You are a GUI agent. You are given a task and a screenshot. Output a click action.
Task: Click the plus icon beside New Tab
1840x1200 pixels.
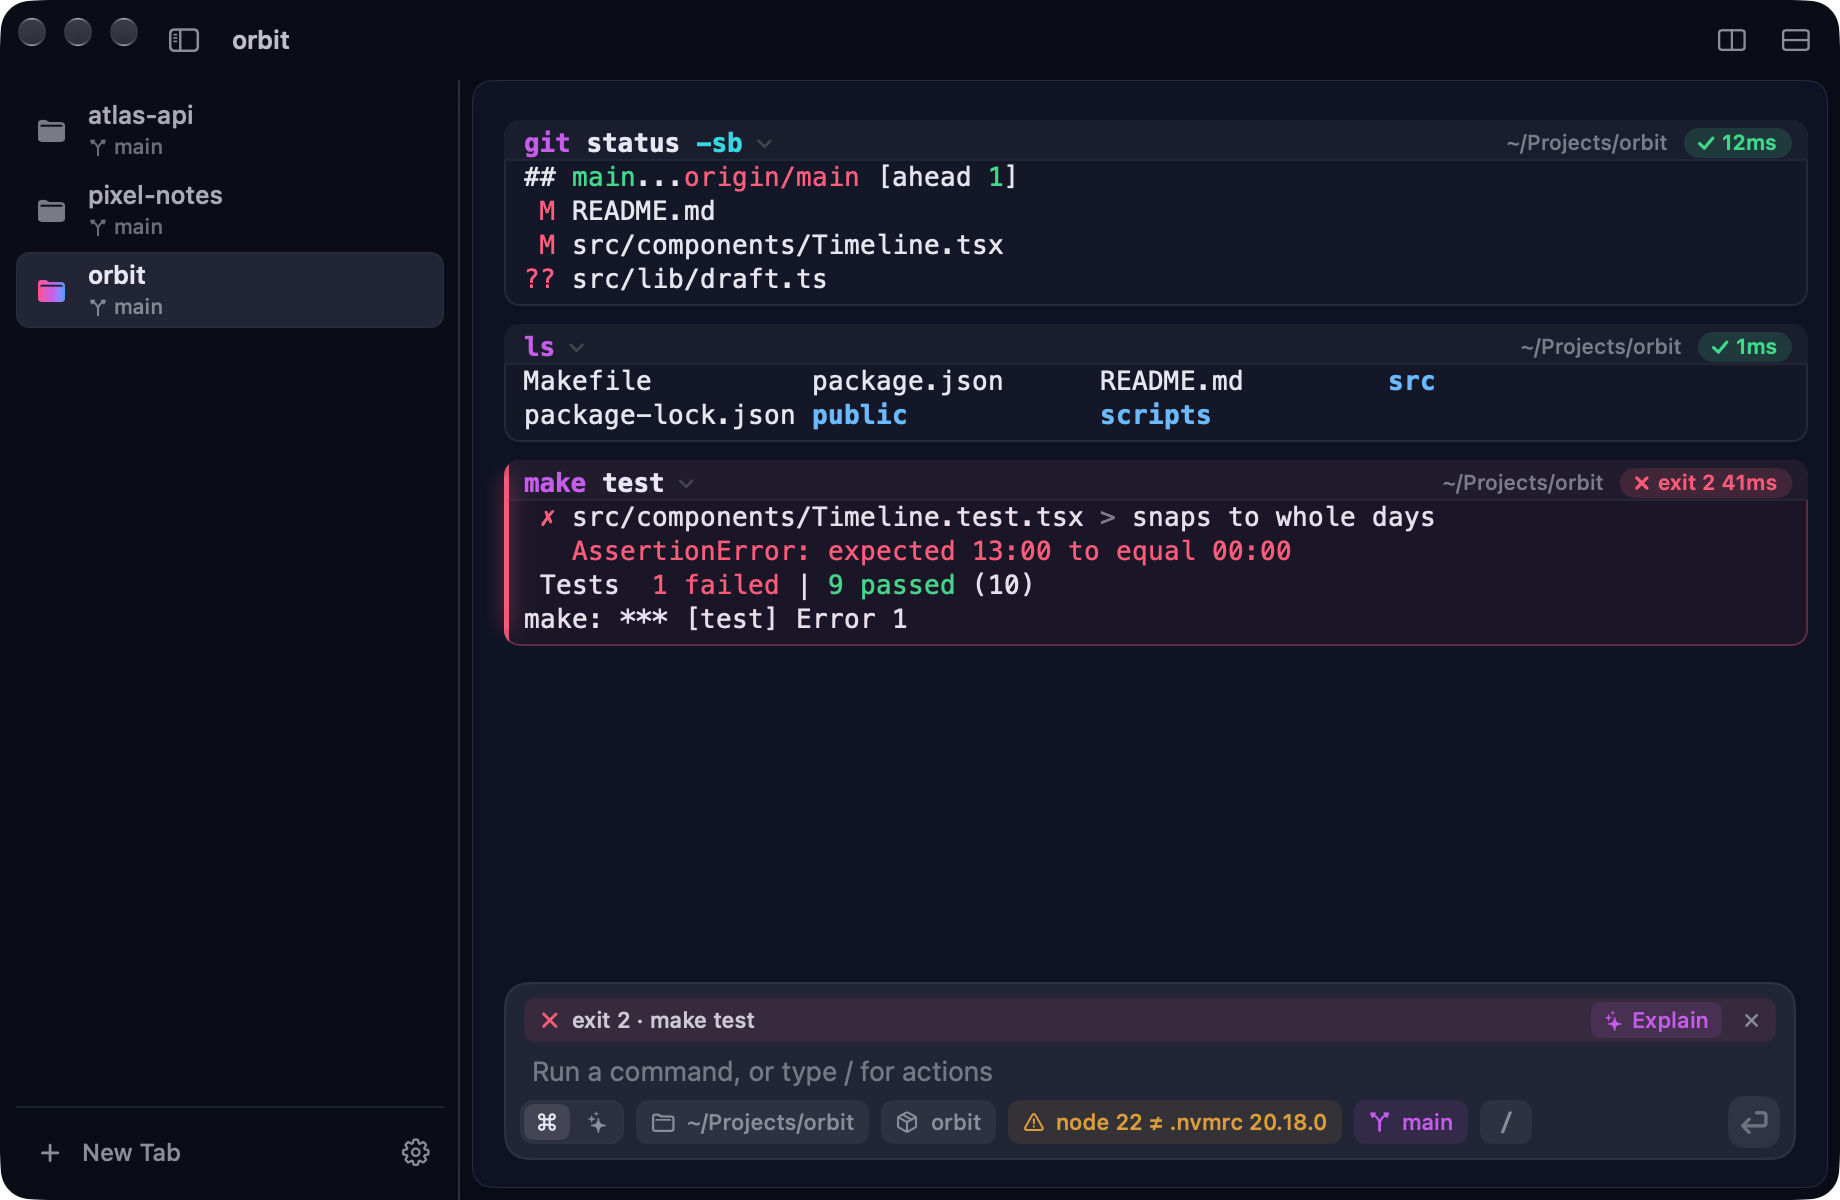click(x=50, y=1153)
